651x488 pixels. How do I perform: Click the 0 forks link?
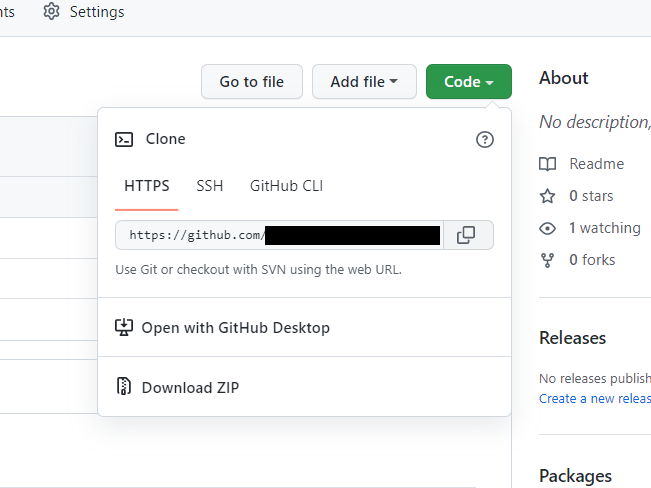(x=592, y=260)
